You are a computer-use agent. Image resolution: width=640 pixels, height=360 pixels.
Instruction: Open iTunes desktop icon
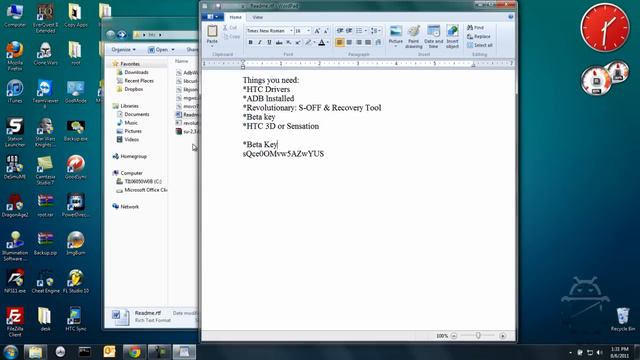tap(15, 91)
